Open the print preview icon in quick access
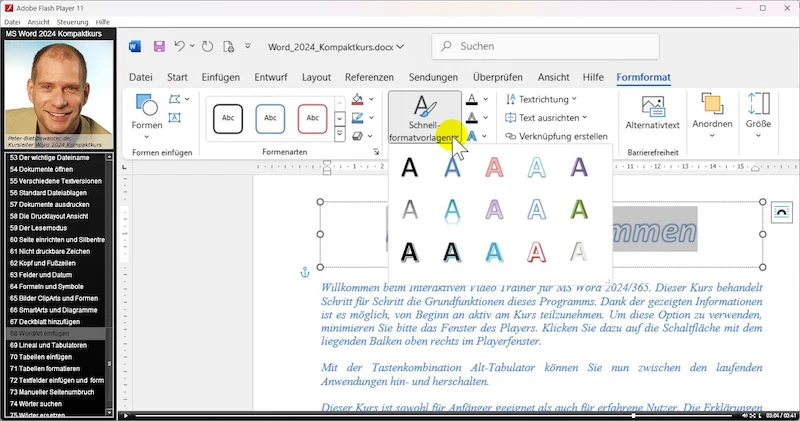The height and width of the screenshot is (421, 800). click(229, 46)
